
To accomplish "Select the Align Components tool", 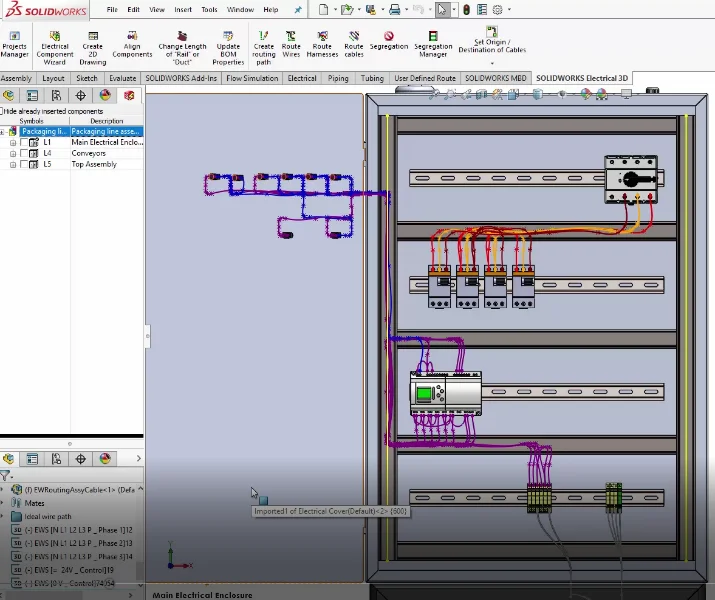I will (132, 44).
